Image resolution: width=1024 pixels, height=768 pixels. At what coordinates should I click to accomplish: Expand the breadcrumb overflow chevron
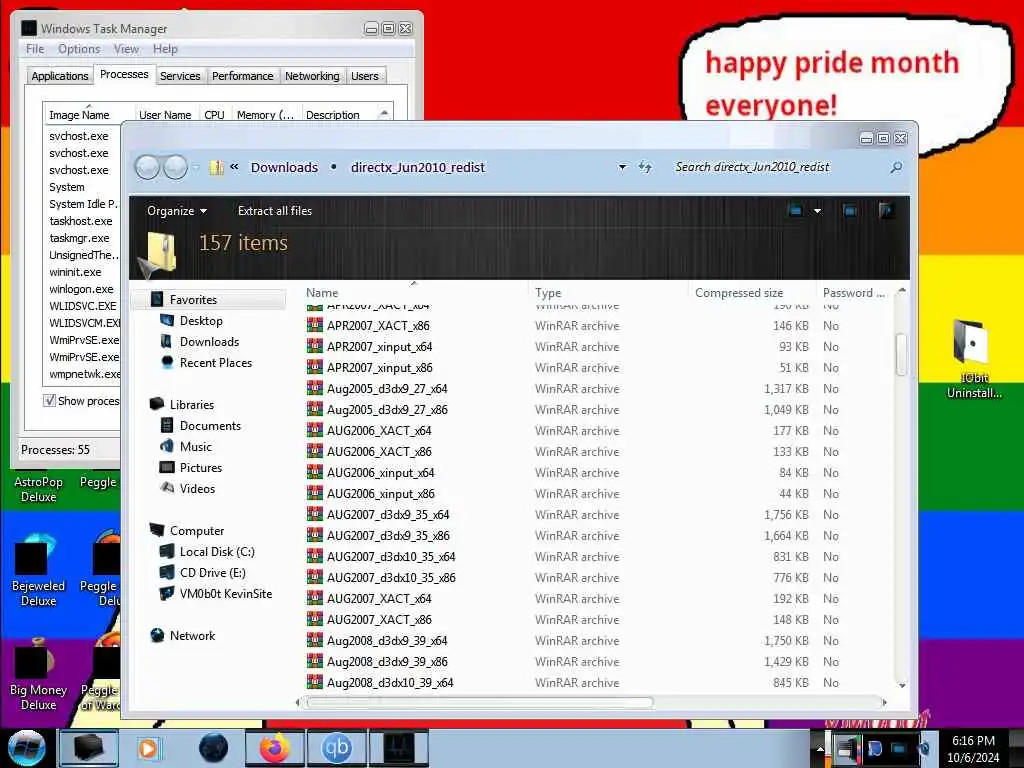point(234,167)
